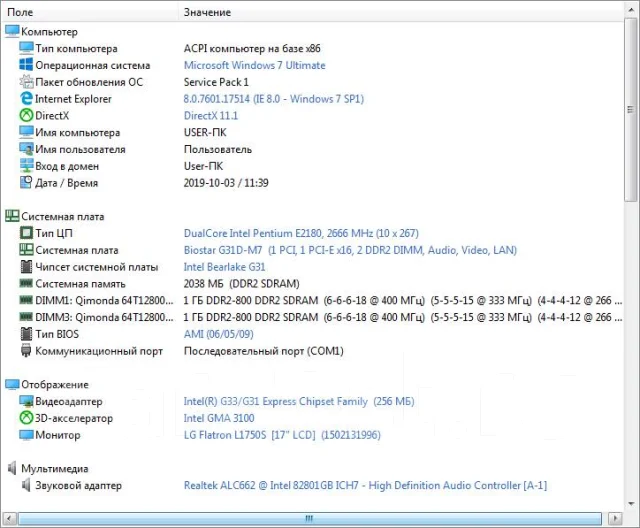Open the LG Flatron L1750S monitor link
Screen dimensions: 640x528
click(x=282, y=435)
